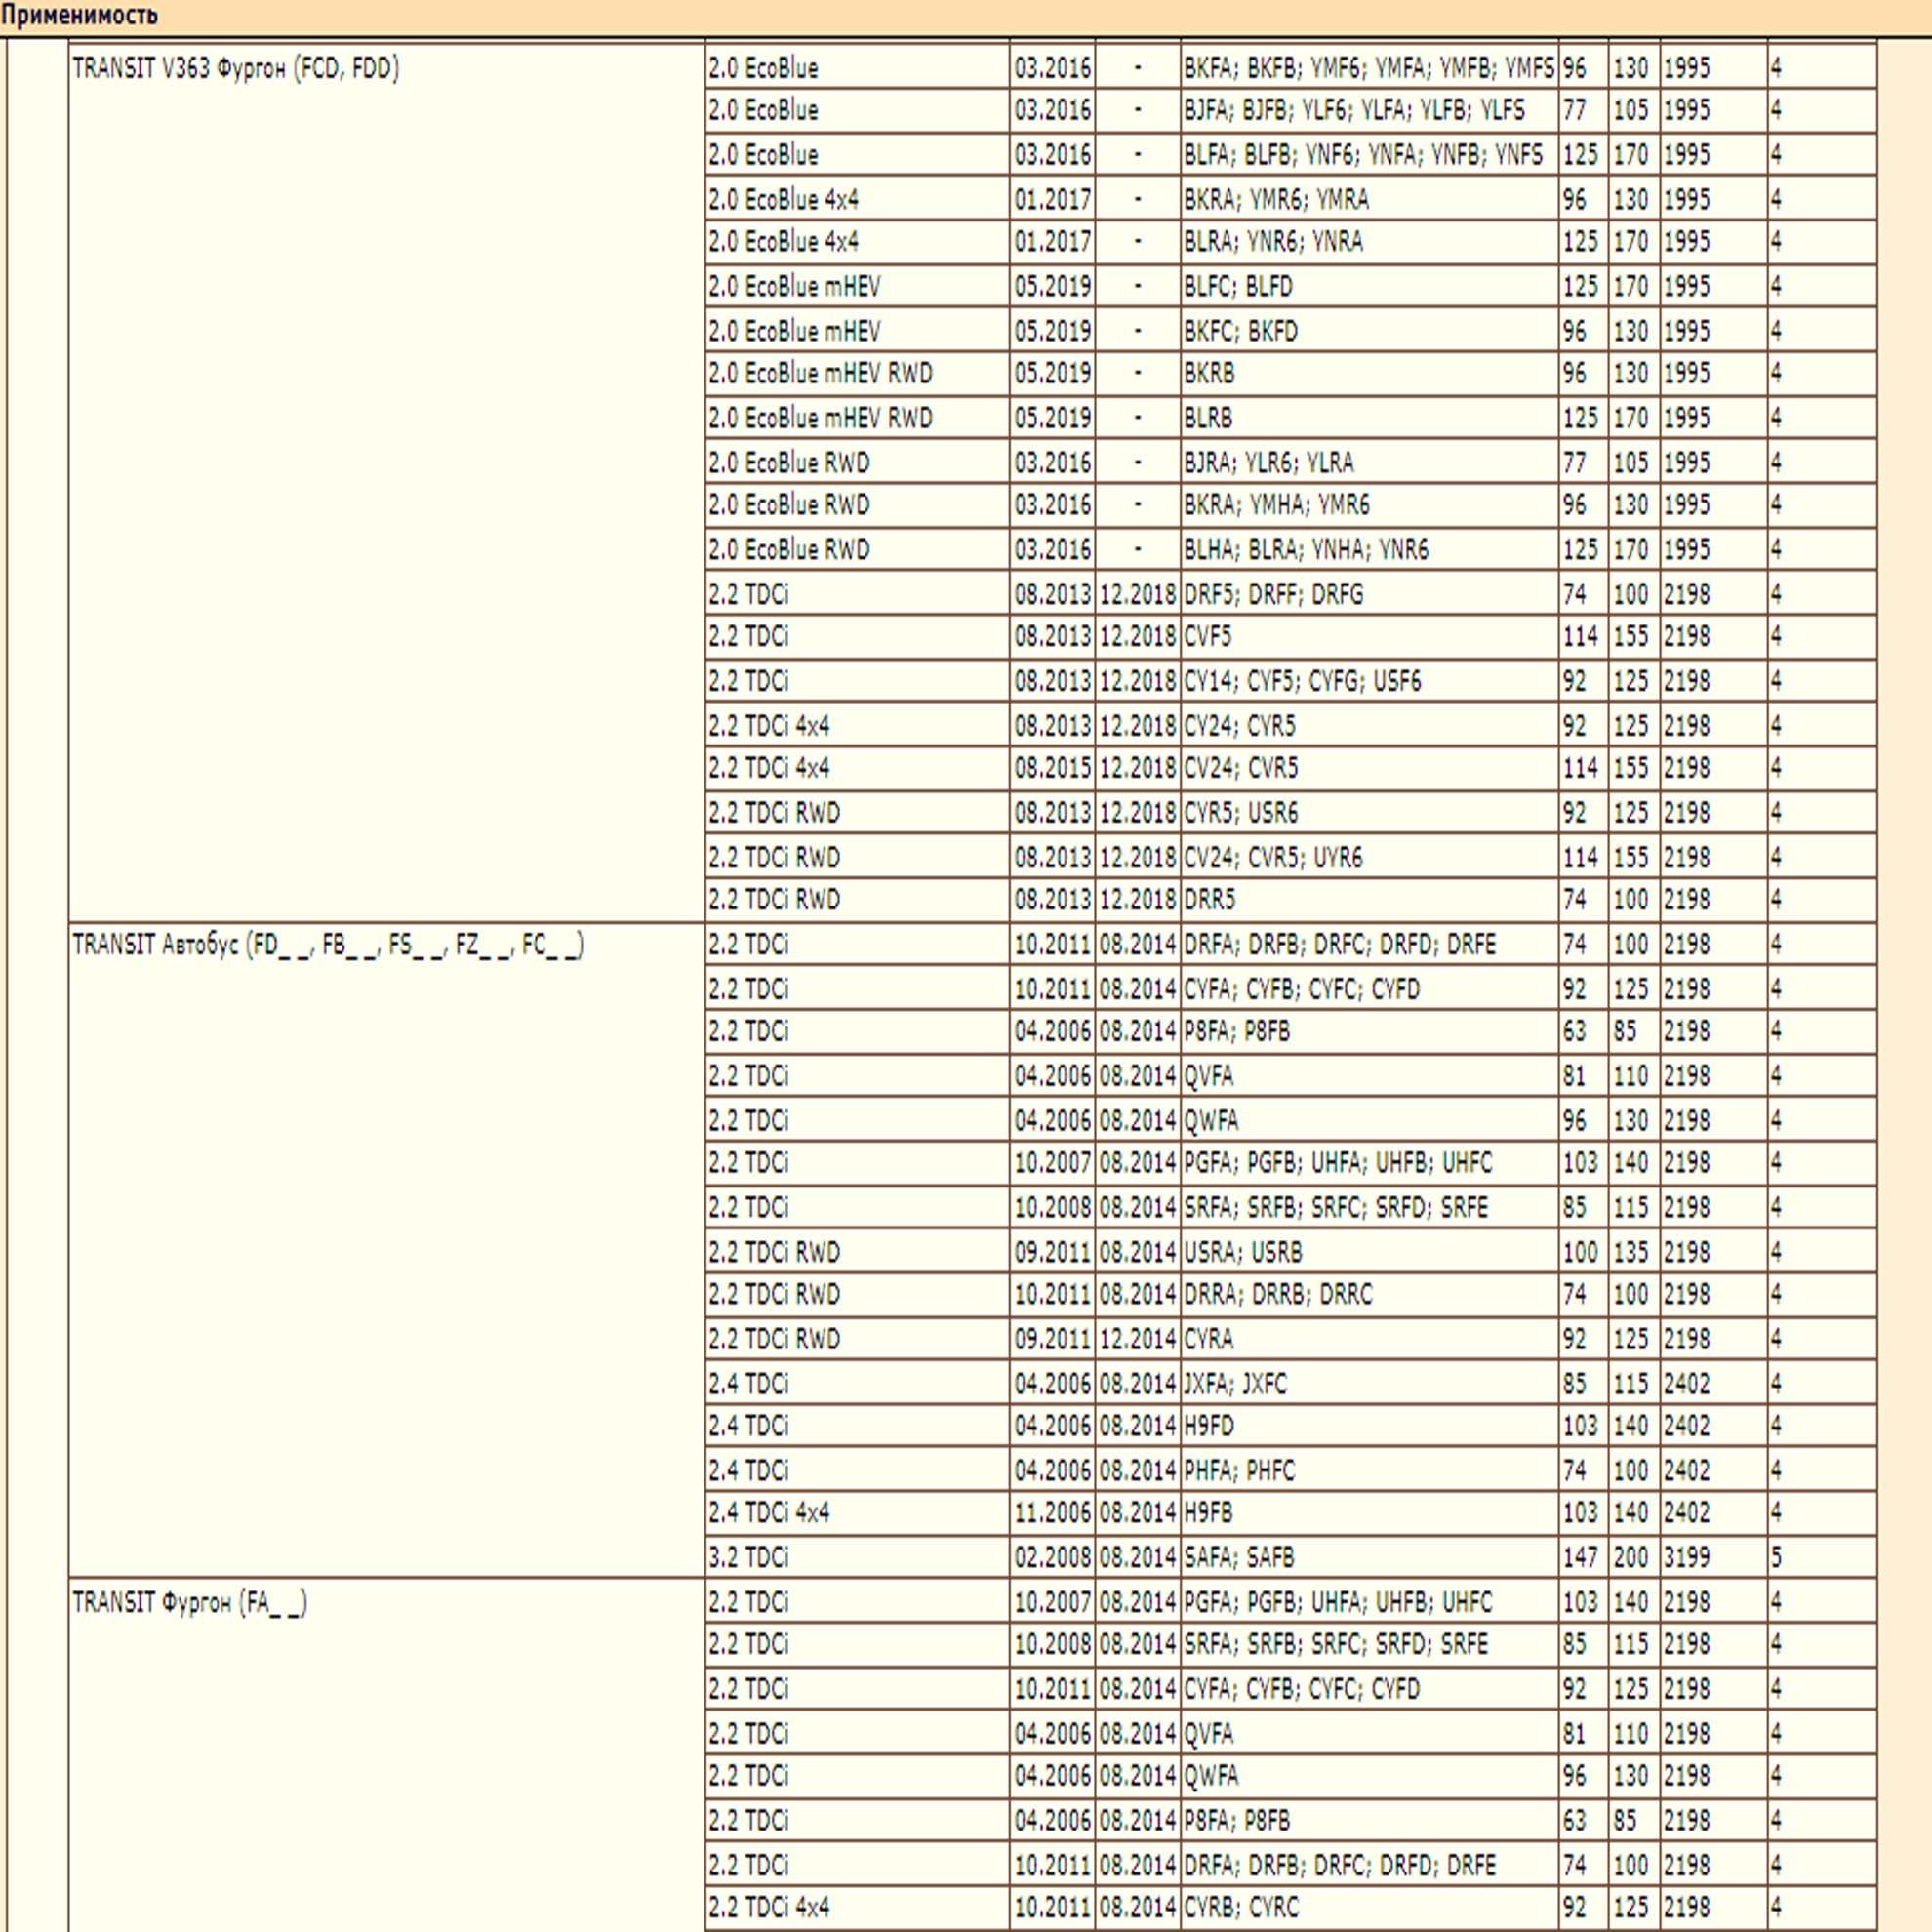The height and width of the screenshot is (1932, 1932).
Task: Click engine codes cell CVRB; CVRC
Action: [1369, 1908]
